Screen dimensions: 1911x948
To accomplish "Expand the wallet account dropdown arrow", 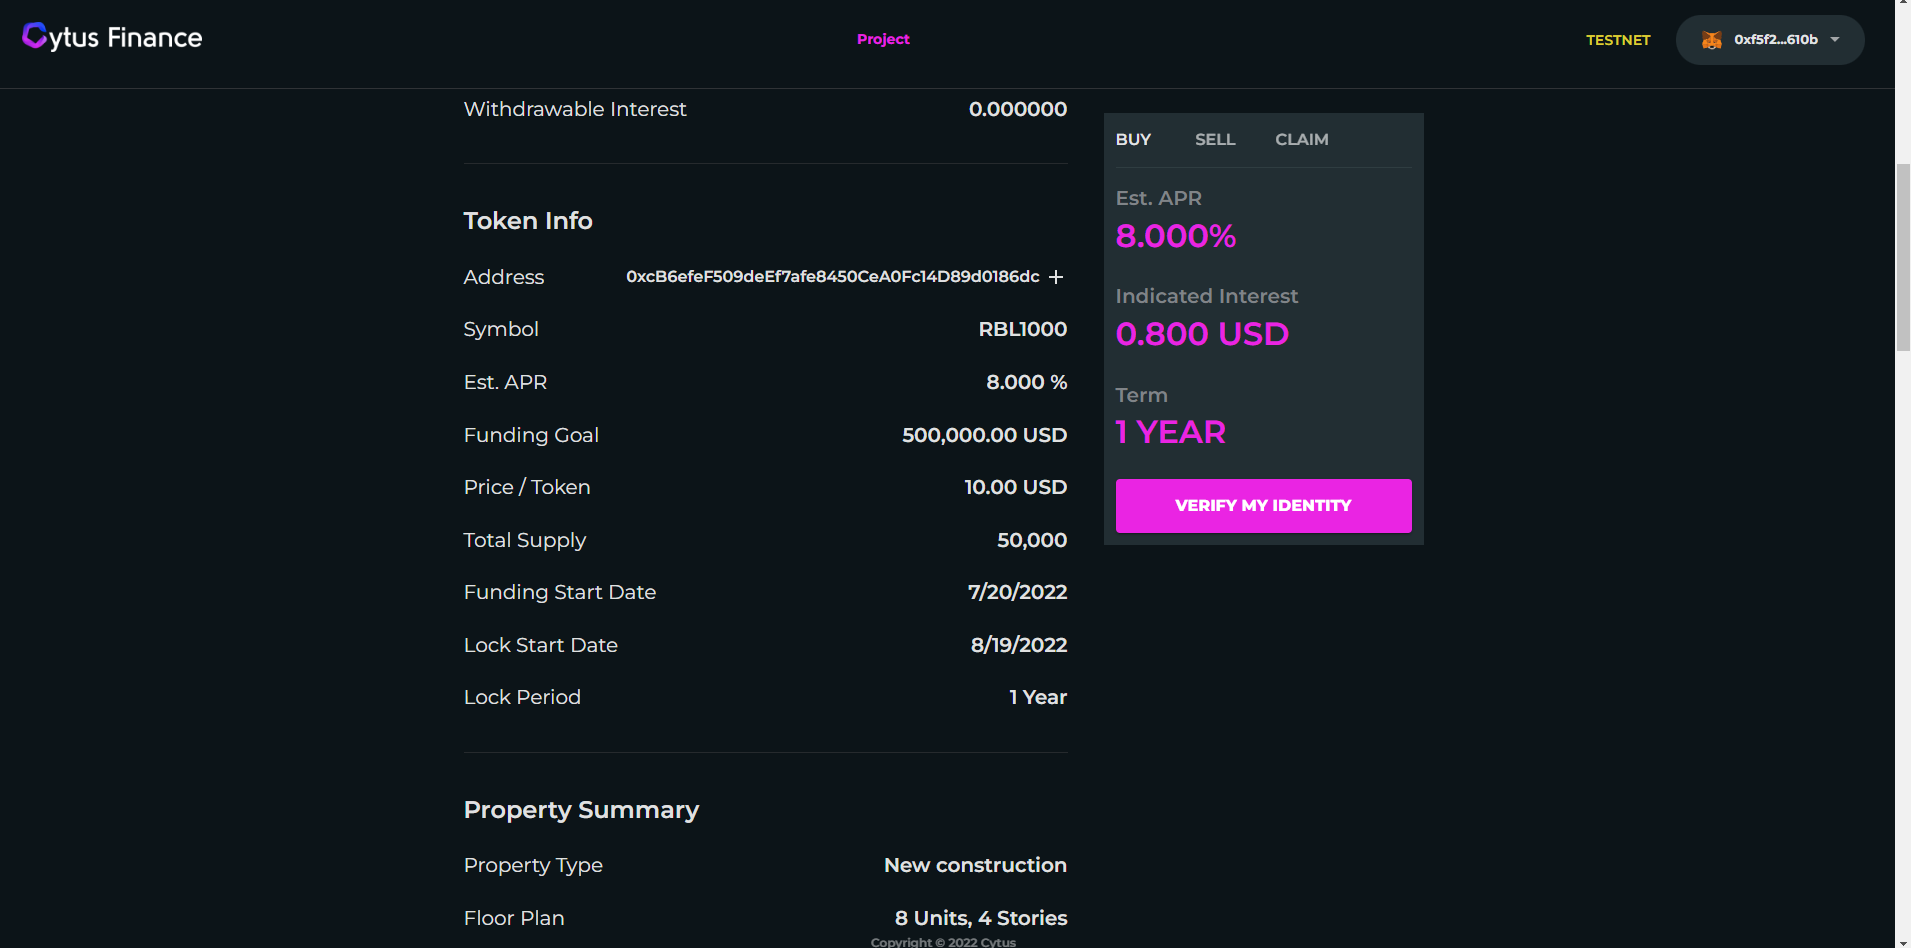I will [1835, 40].
